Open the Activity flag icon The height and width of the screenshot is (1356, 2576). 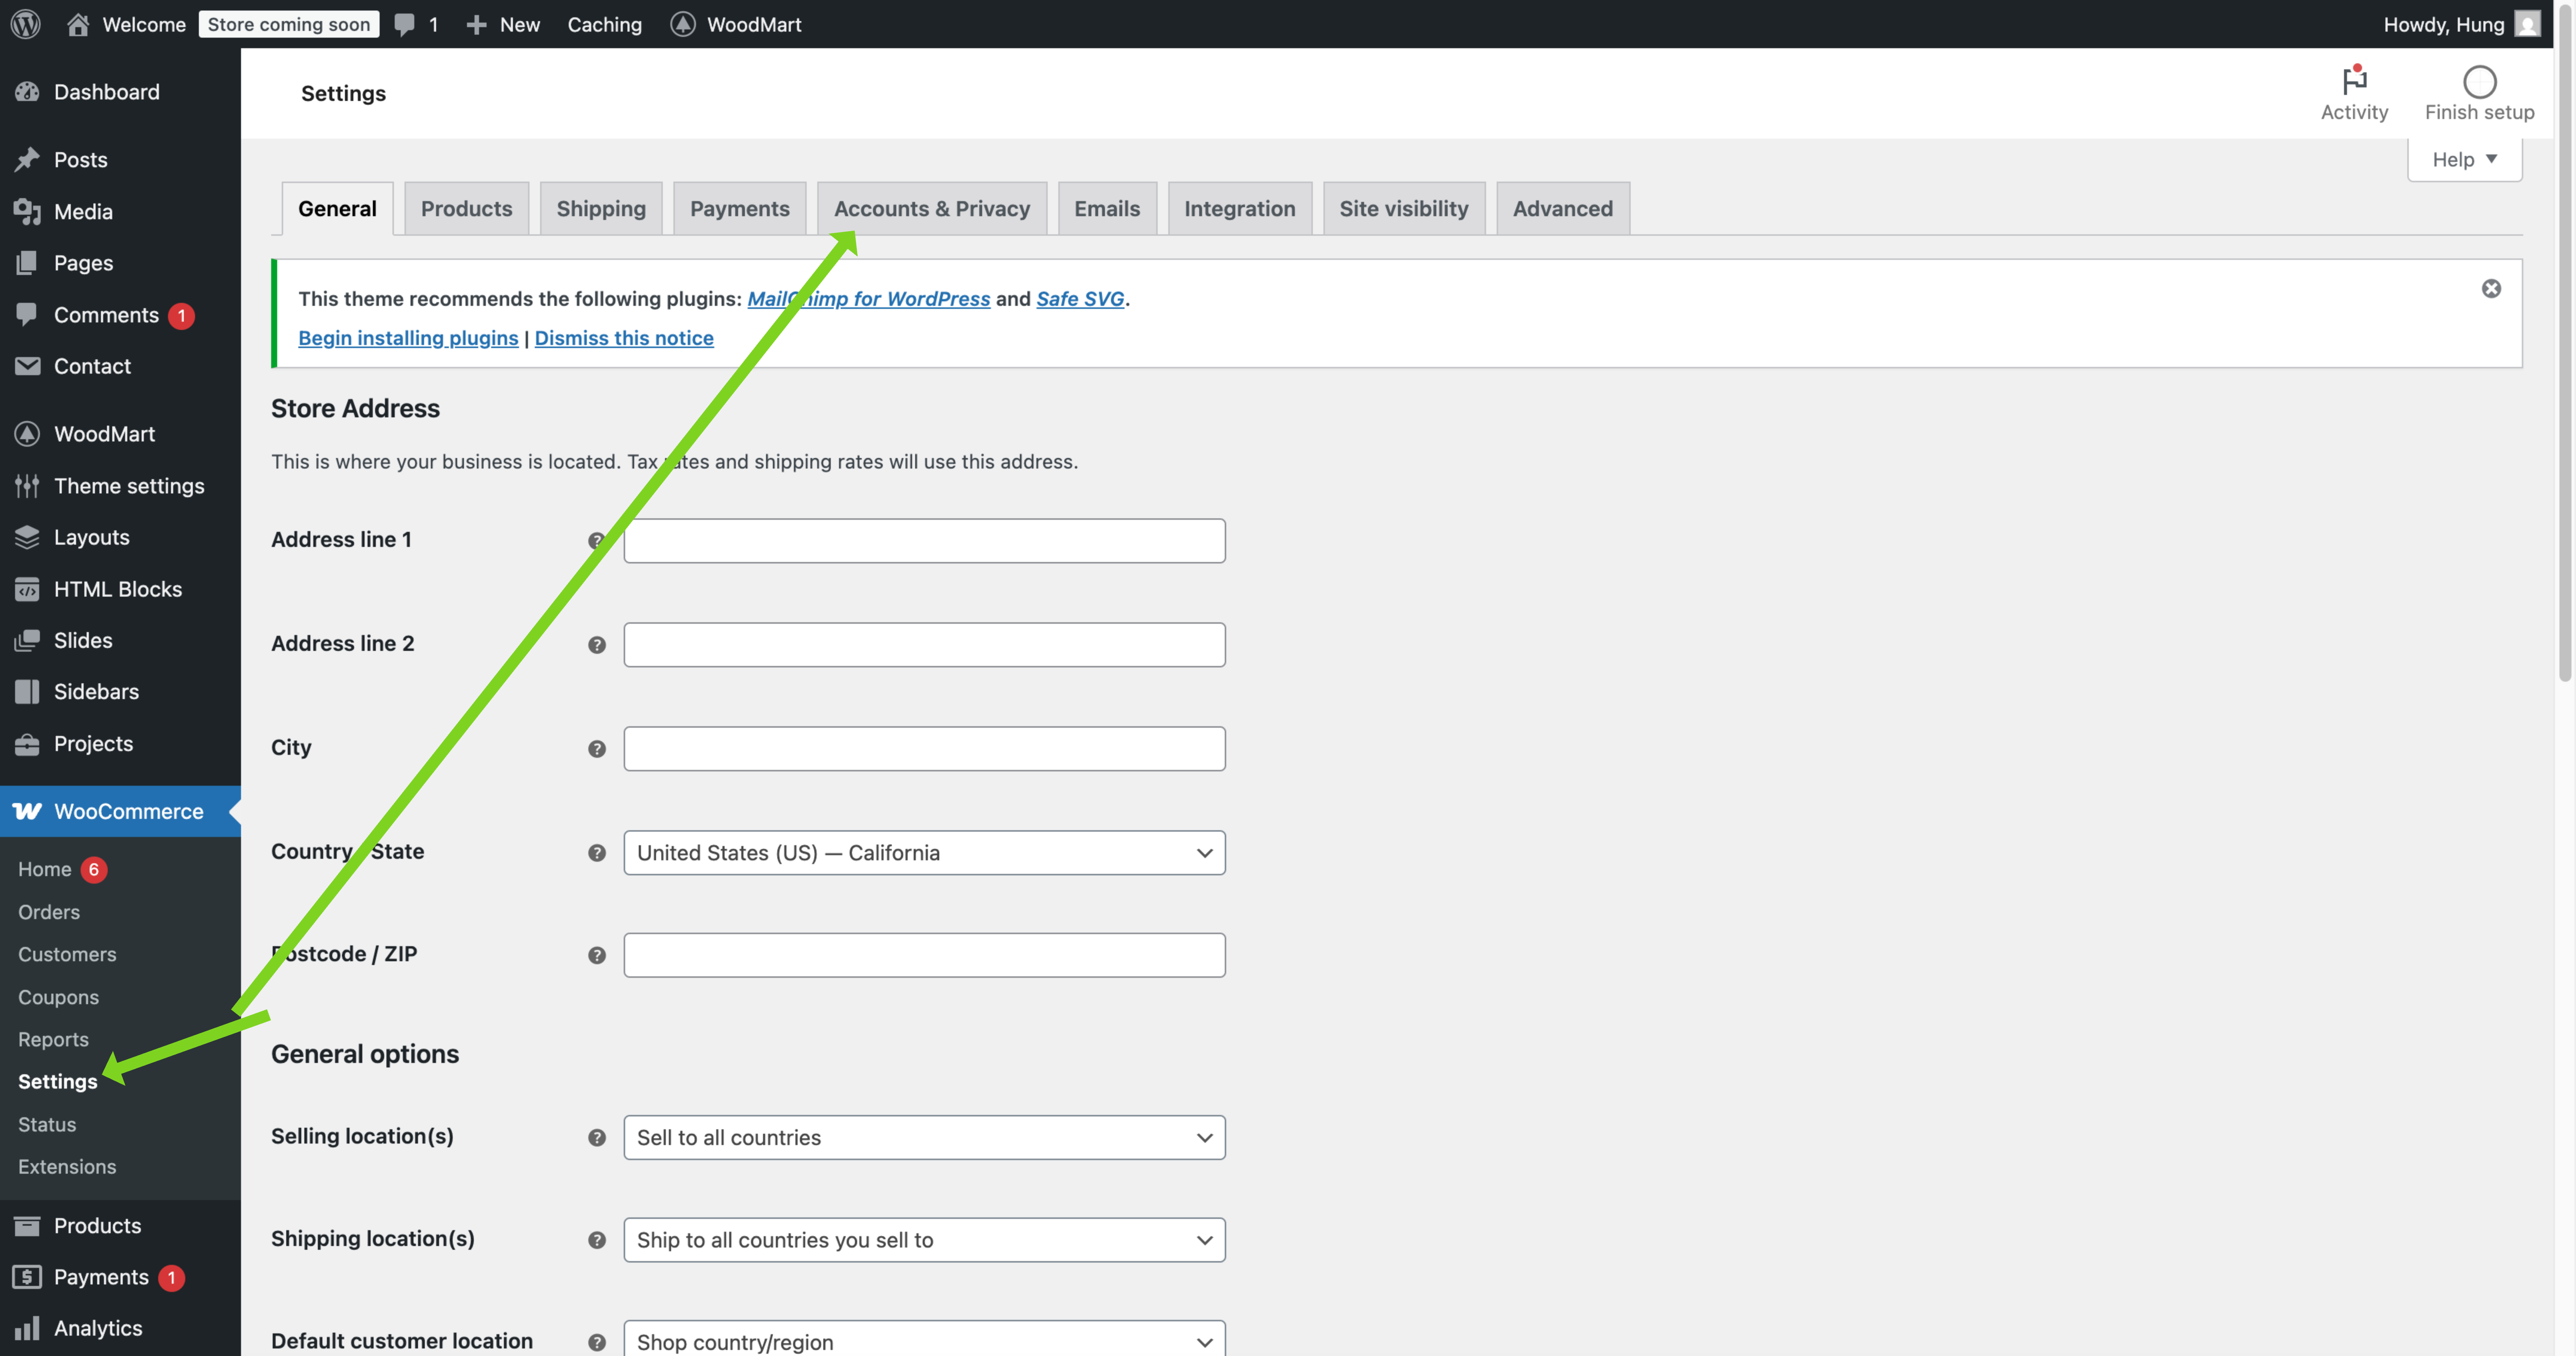[2355, 79]
